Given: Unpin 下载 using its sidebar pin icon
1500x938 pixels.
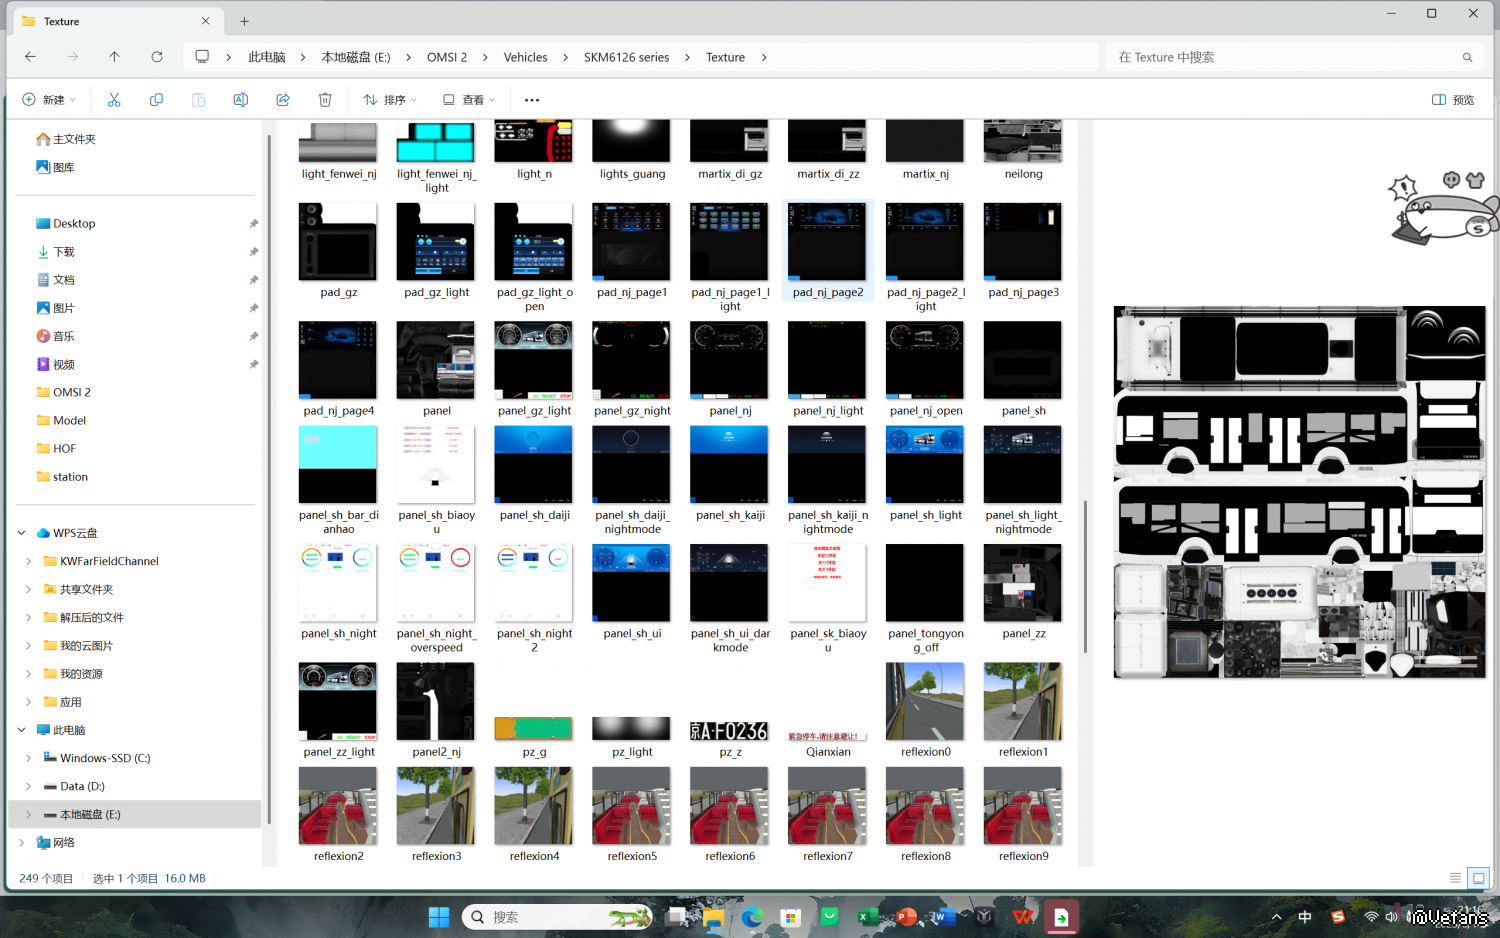Looking at the screenshot, I should point(254,252).
